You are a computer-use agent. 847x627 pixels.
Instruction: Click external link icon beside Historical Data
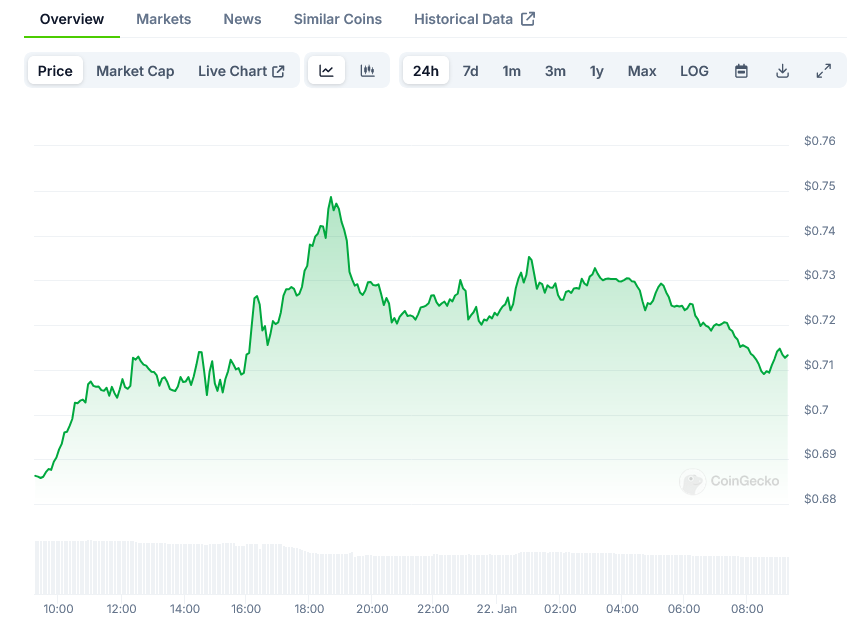tap(528, 19)
